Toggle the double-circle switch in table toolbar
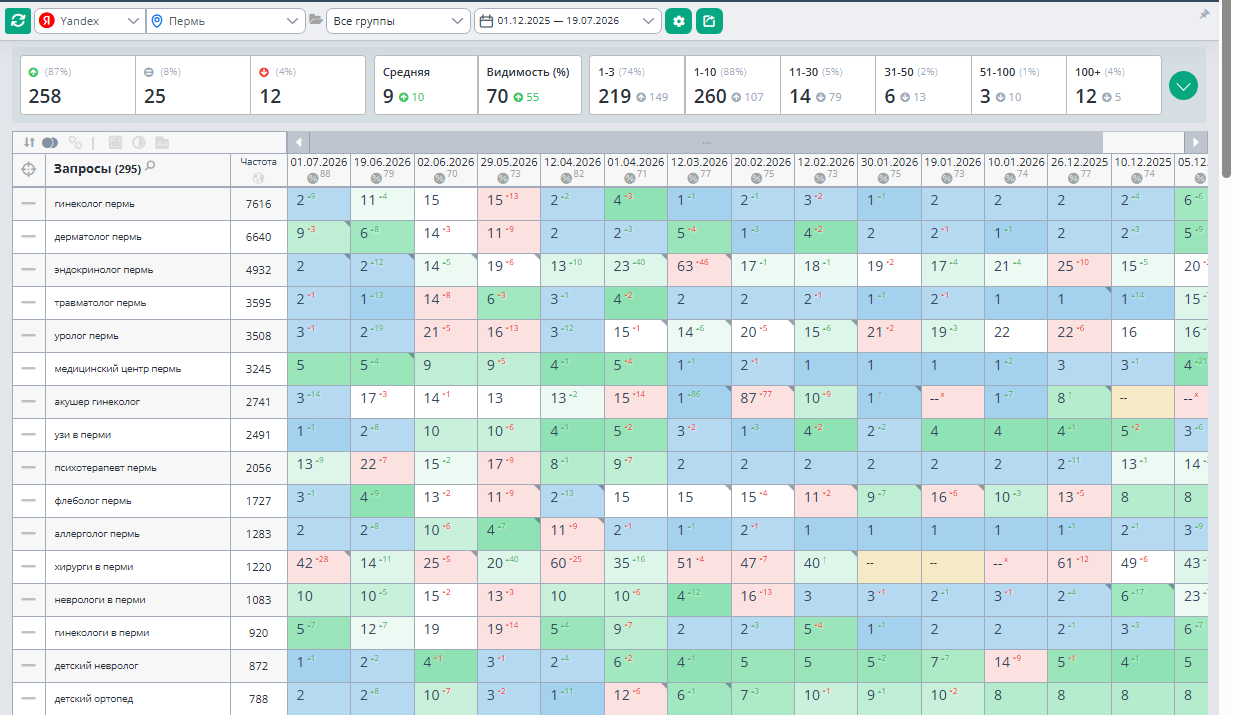 50,142
